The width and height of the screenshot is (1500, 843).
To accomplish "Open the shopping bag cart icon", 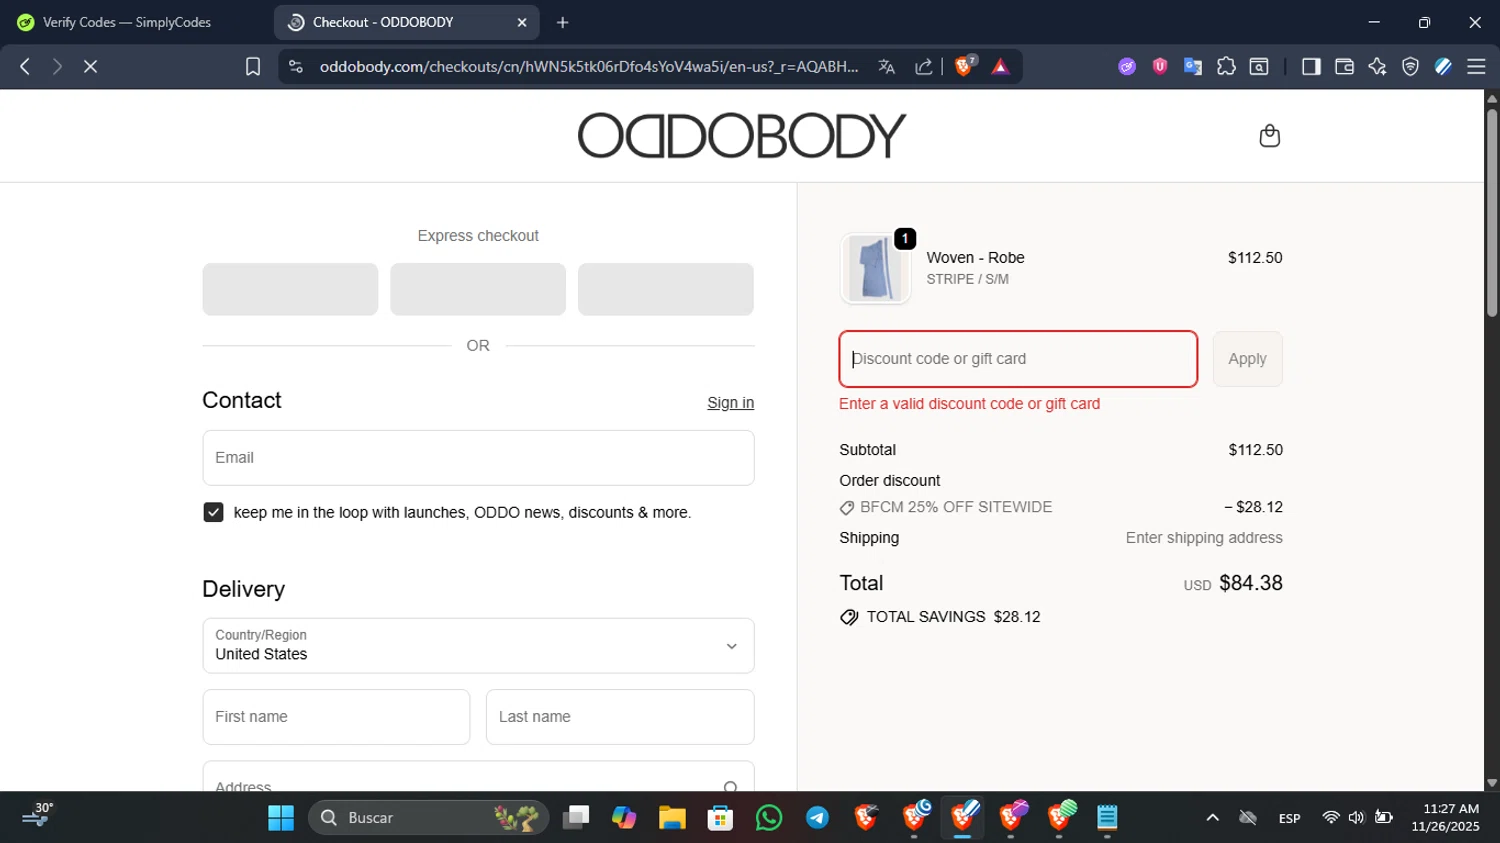I will (x=1269, y=135).
